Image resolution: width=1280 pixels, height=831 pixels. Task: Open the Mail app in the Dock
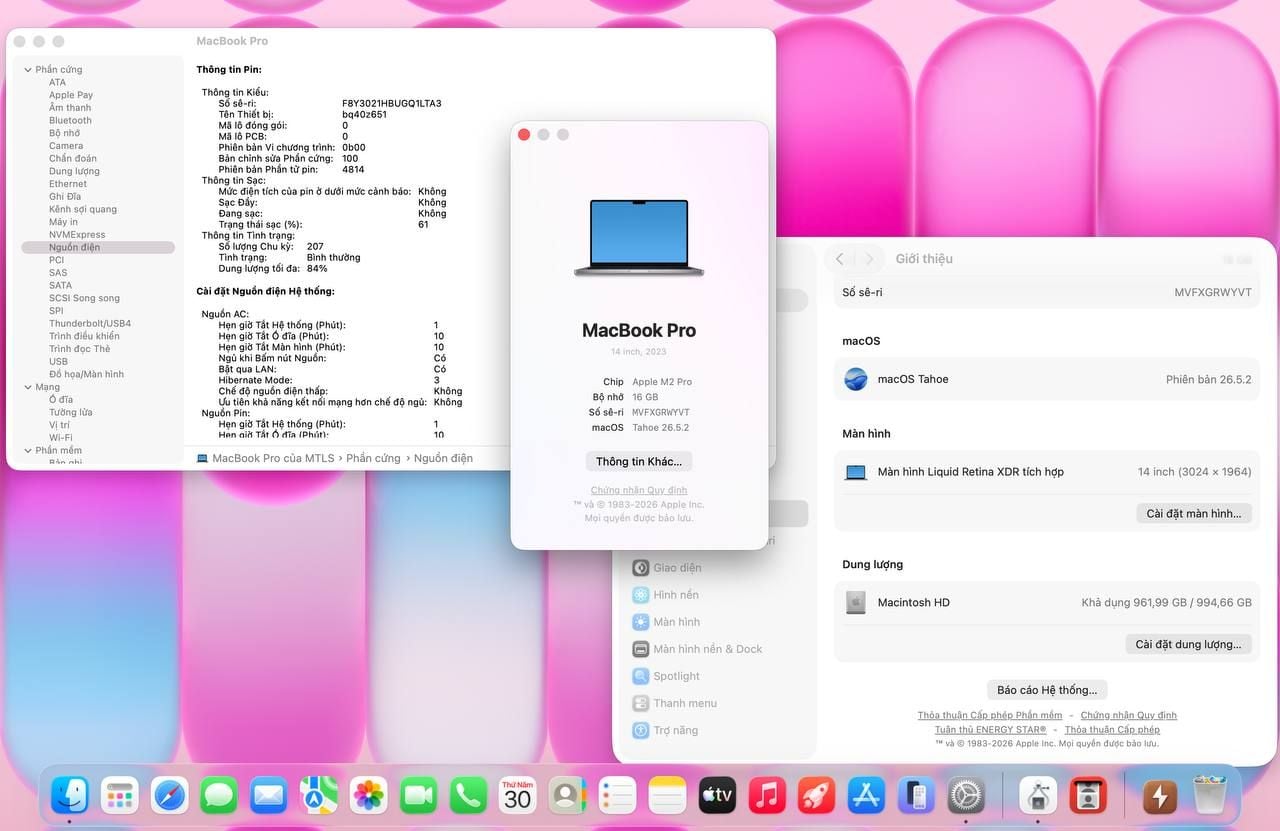tap(268, 796)
